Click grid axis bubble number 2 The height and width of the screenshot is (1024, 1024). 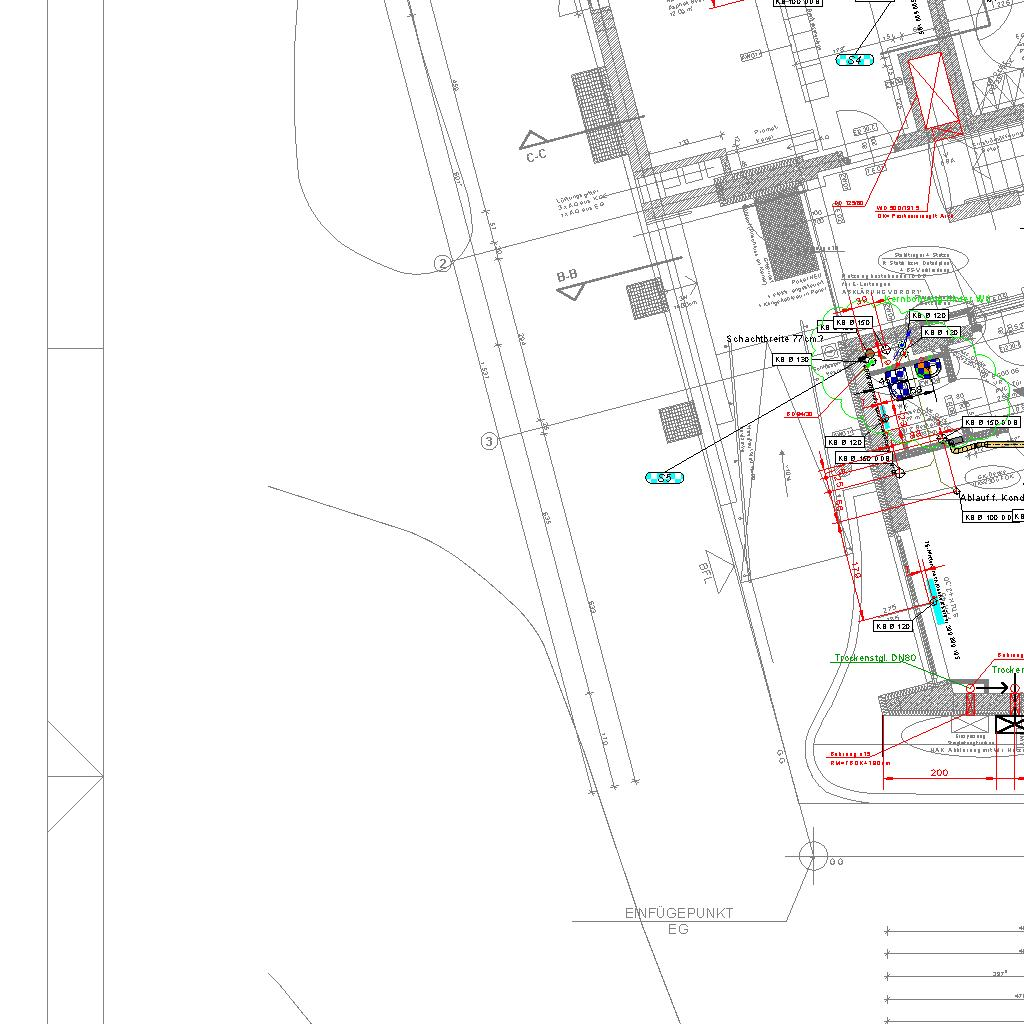pos(443,263)
